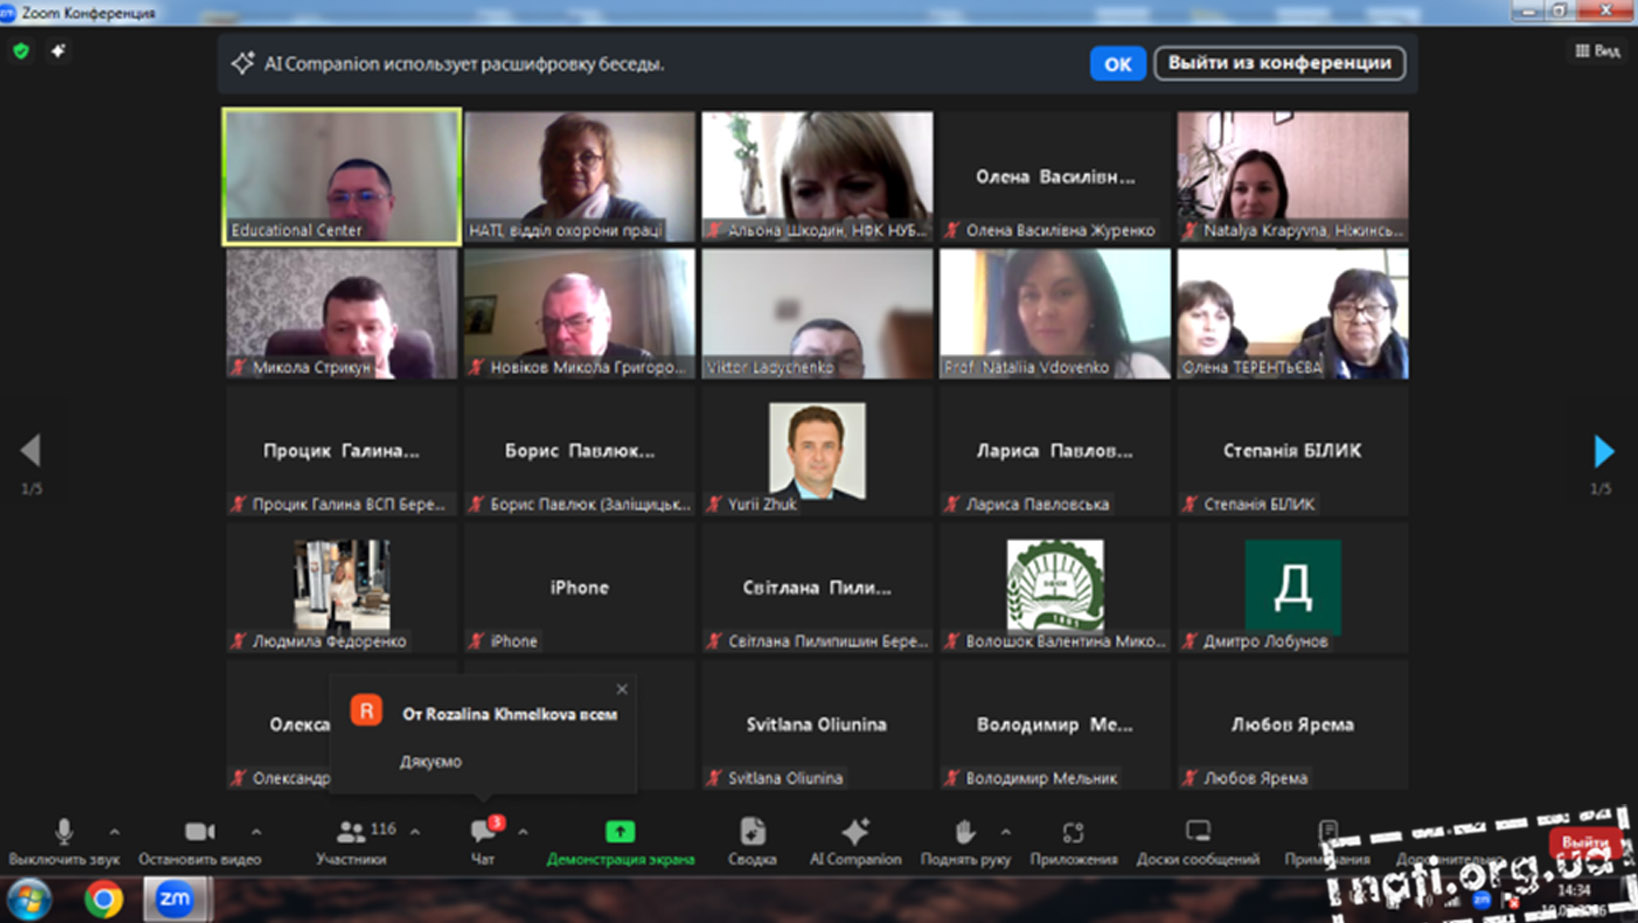
Task: Open the Participants list
Action: tap(352, 841)
